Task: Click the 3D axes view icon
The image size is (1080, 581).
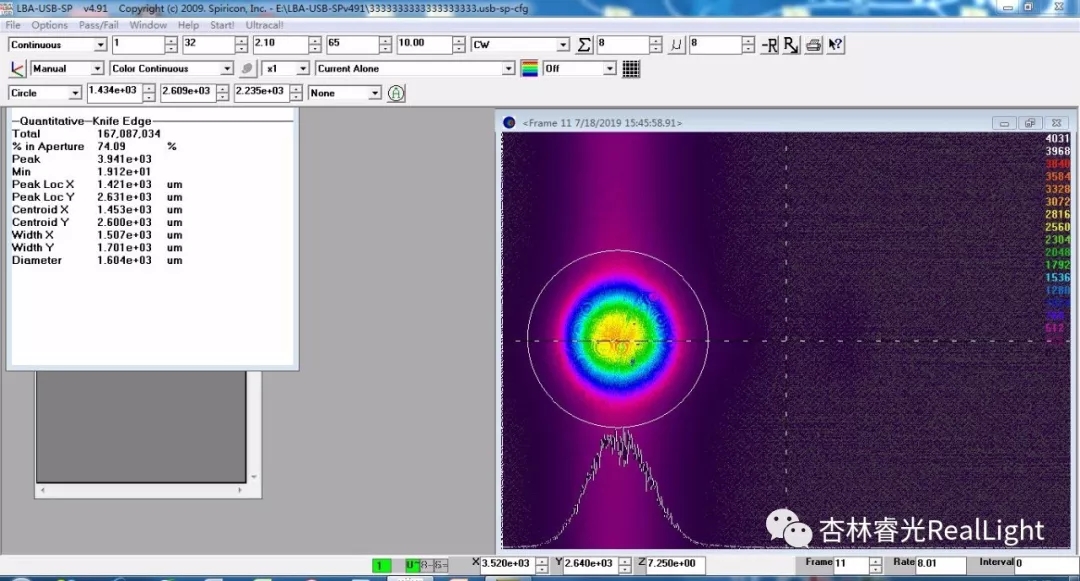Action: coord(17,69)
